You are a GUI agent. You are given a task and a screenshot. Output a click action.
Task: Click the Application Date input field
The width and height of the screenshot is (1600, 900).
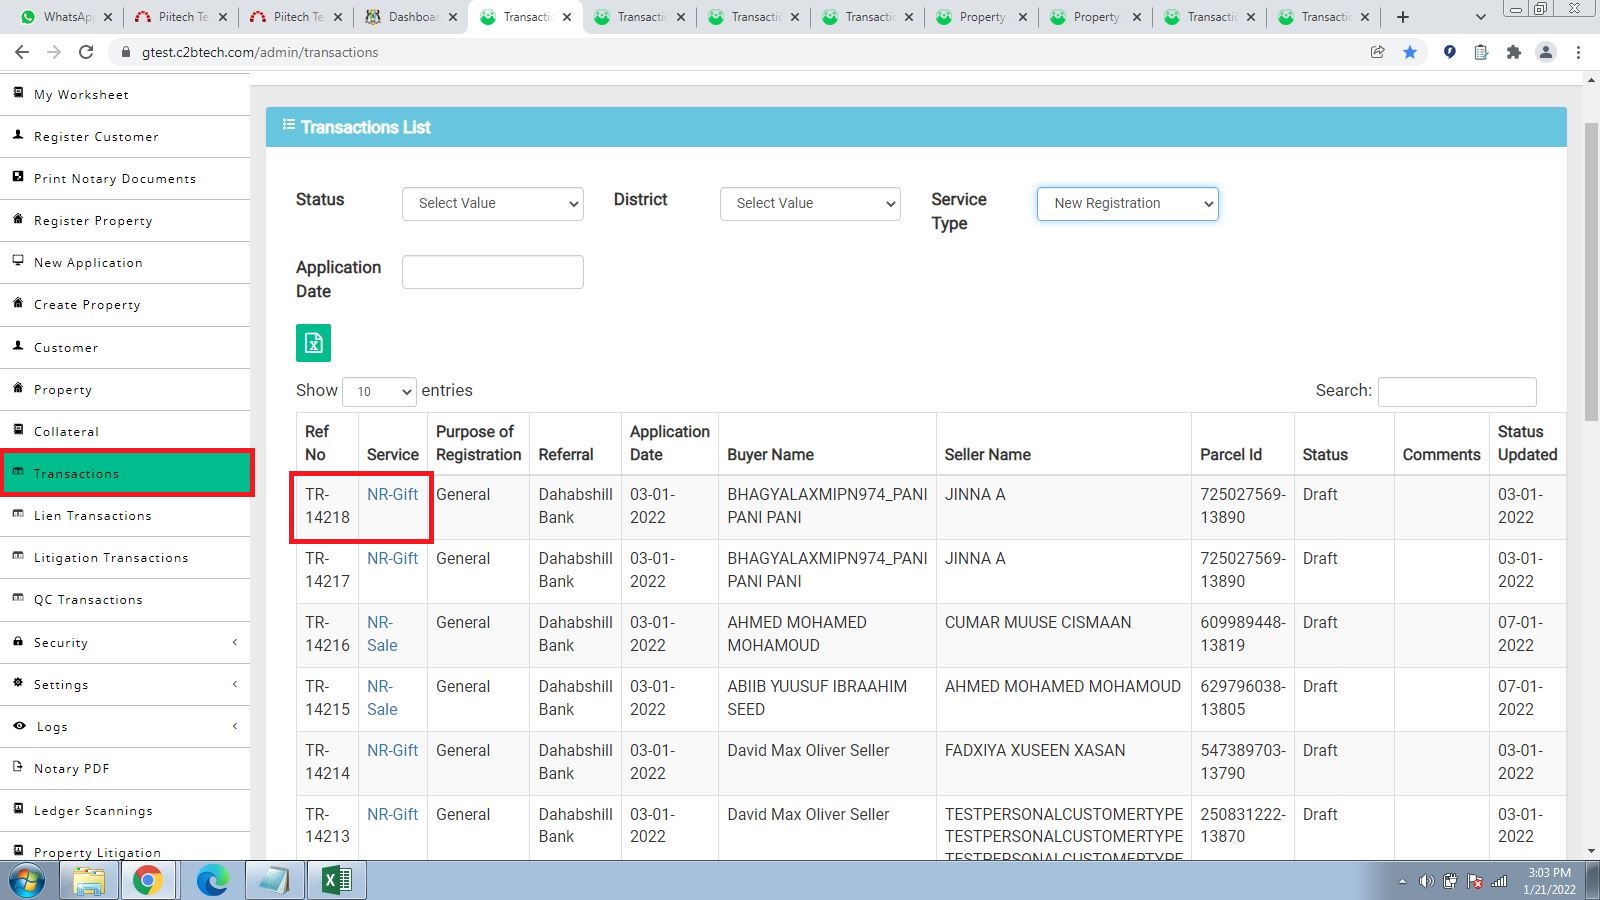tap(493, 272)
